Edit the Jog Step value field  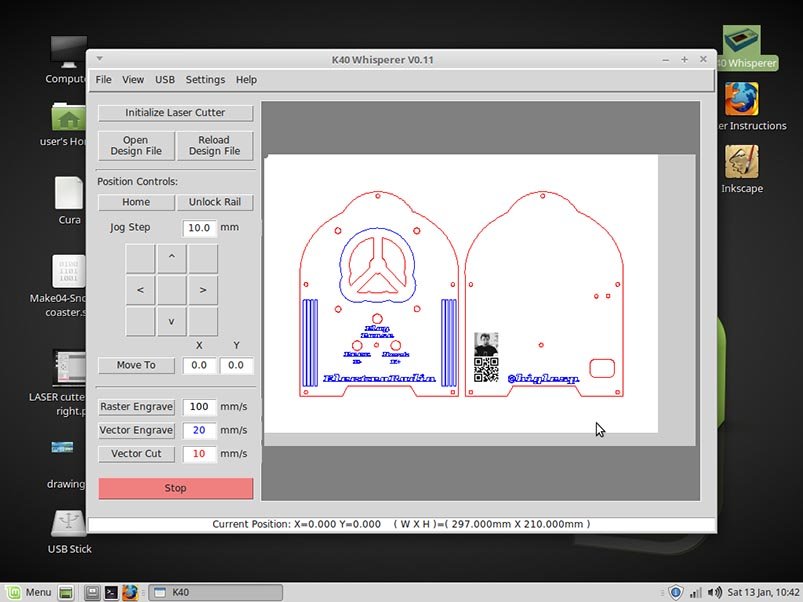coord(196,227)
